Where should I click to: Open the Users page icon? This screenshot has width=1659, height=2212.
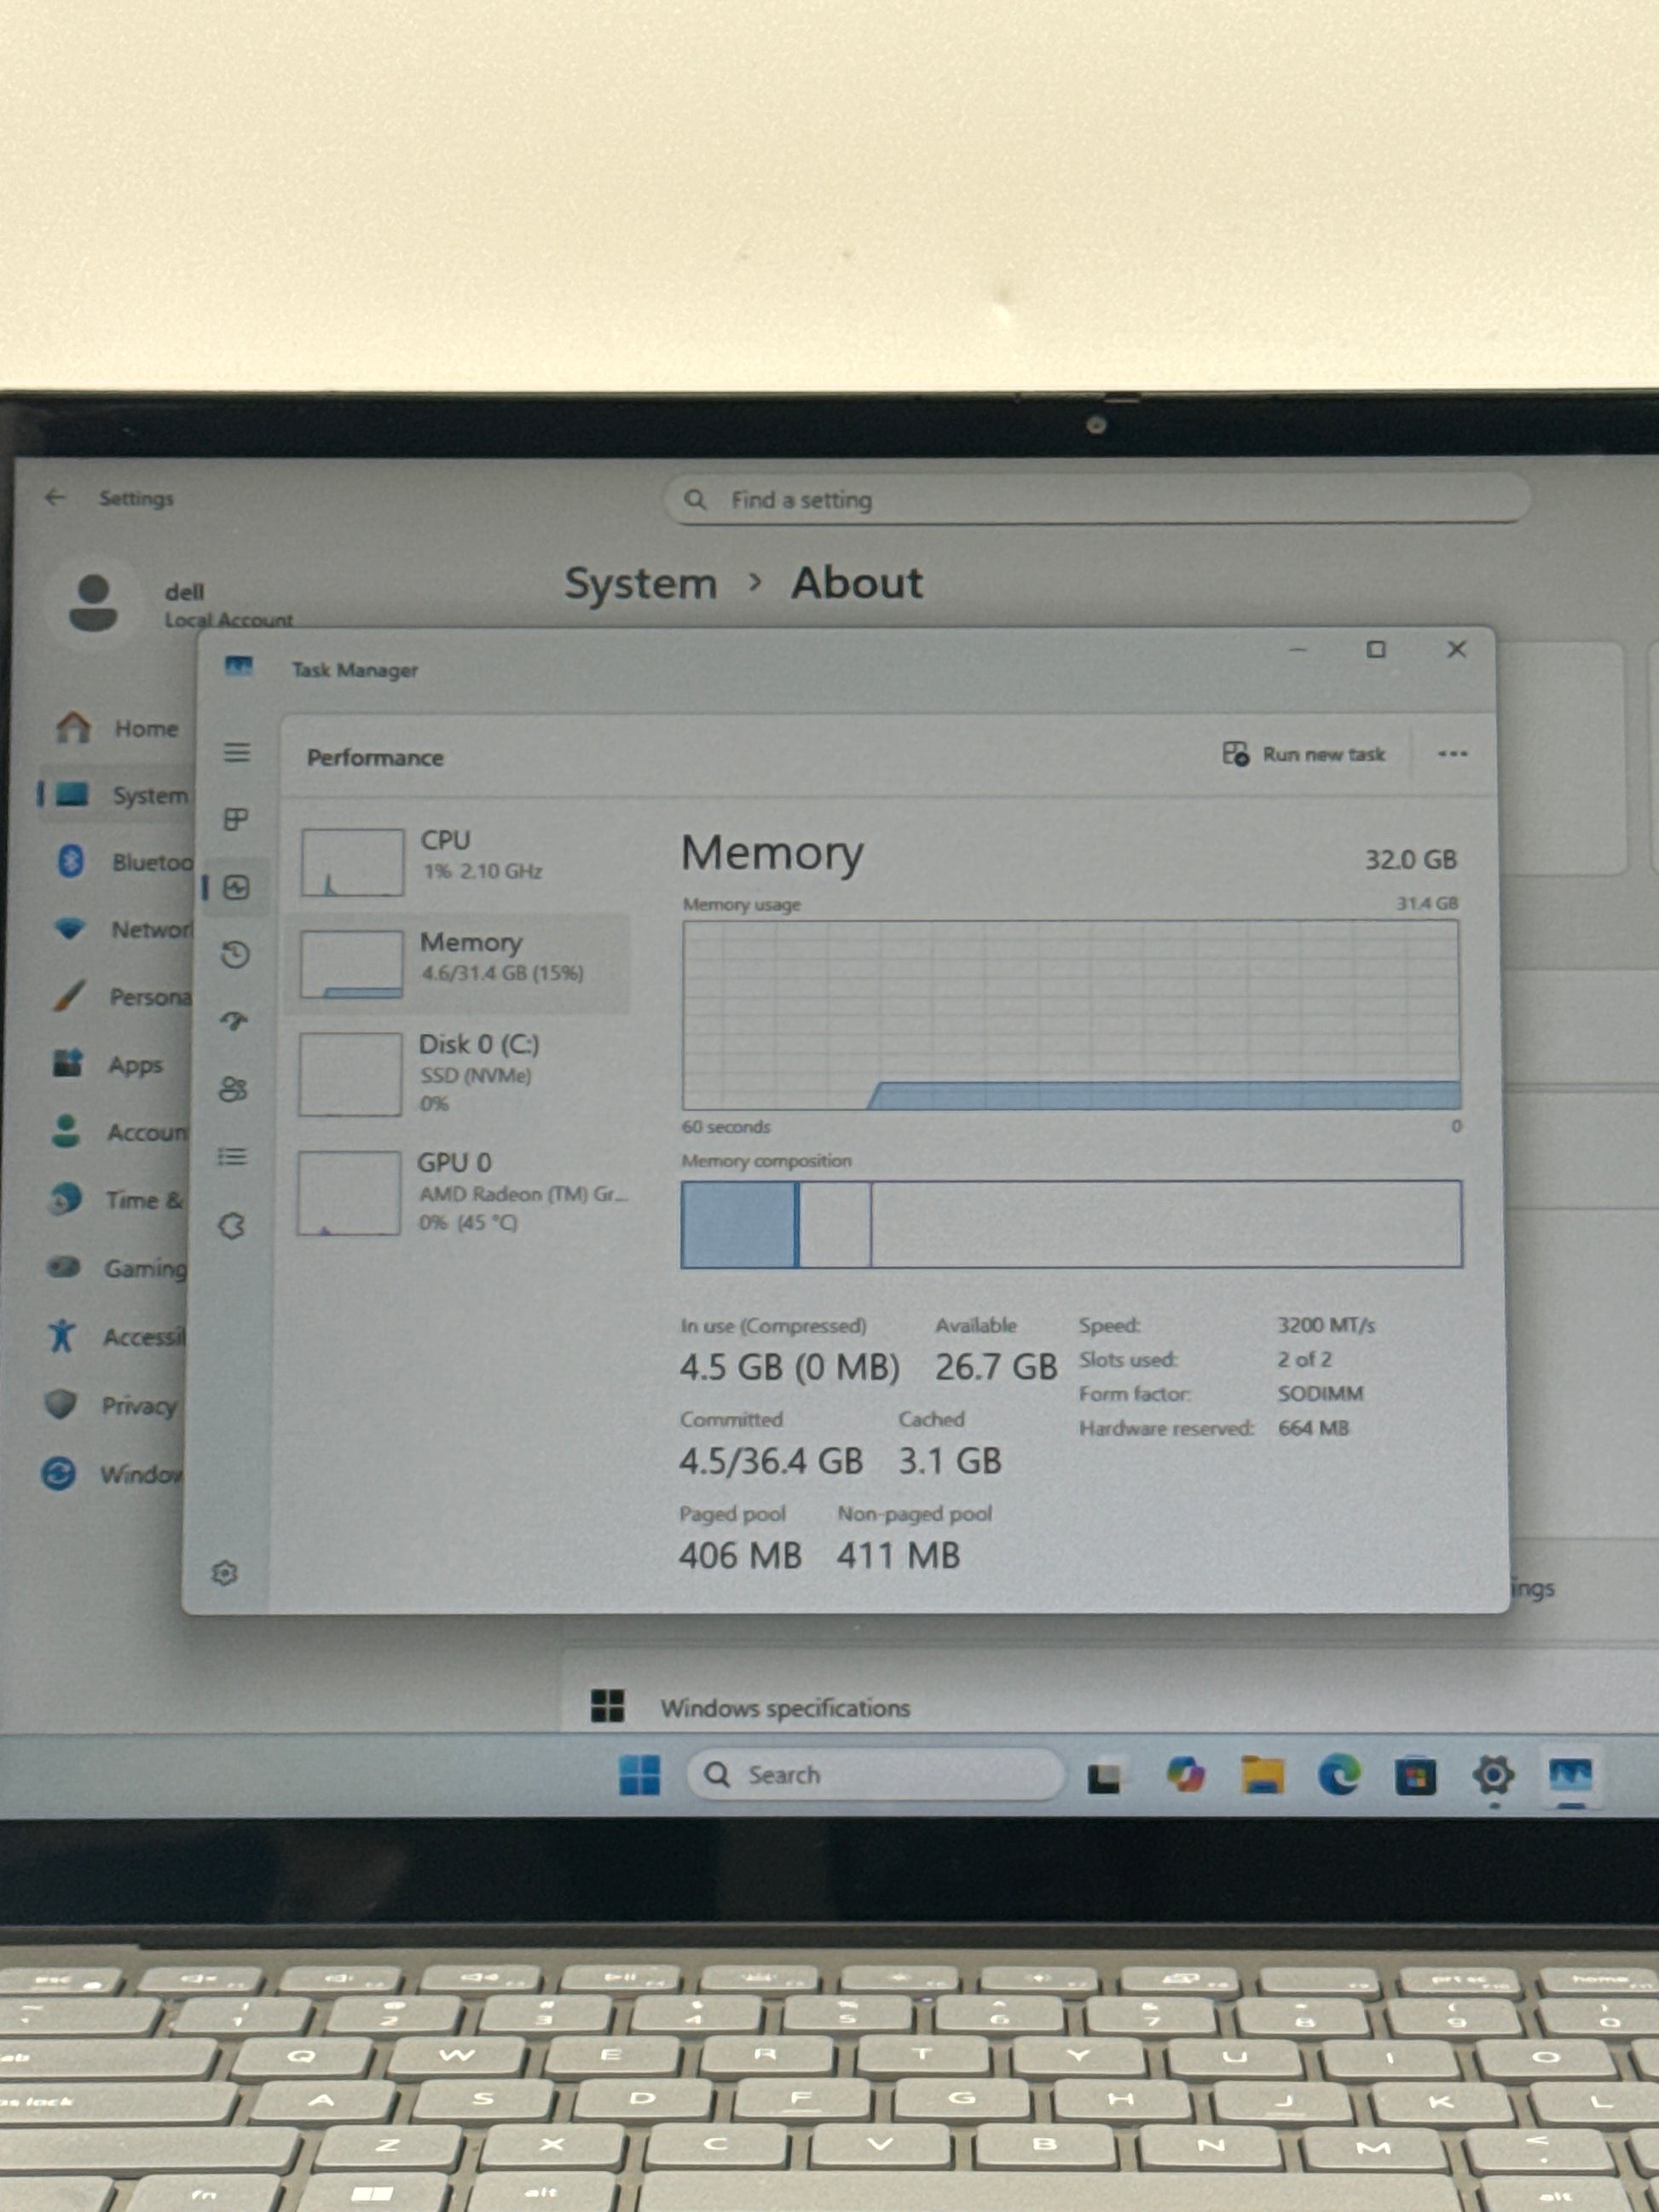233,1089
